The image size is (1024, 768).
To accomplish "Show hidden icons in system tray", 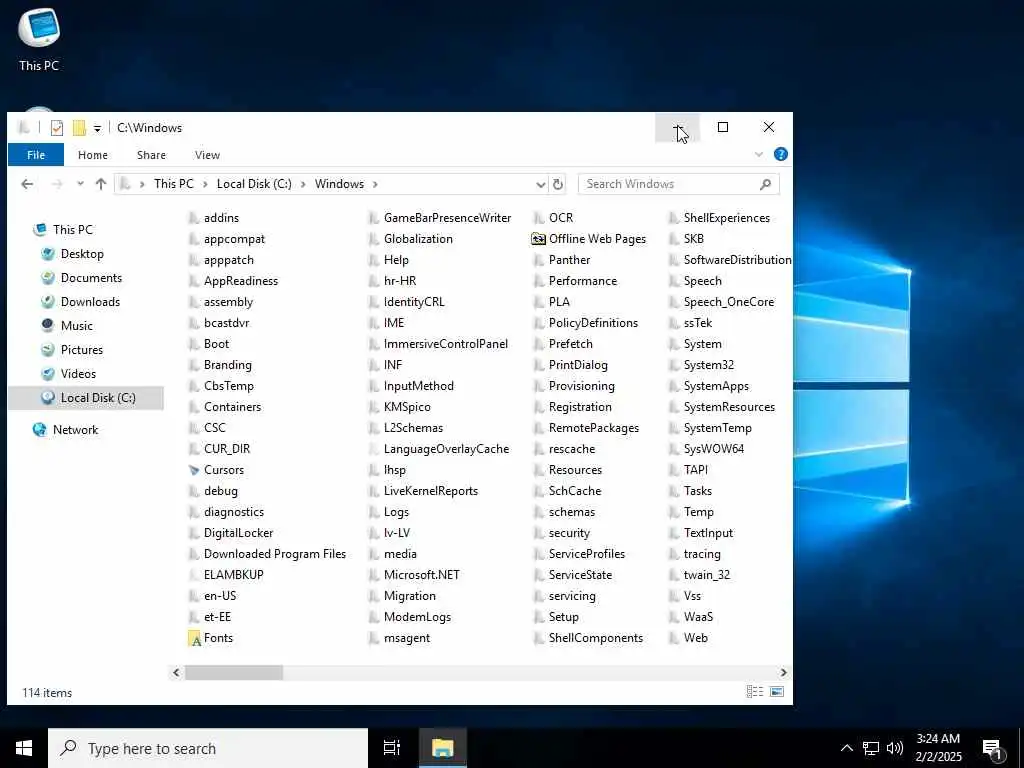I will tap(846, 748).
